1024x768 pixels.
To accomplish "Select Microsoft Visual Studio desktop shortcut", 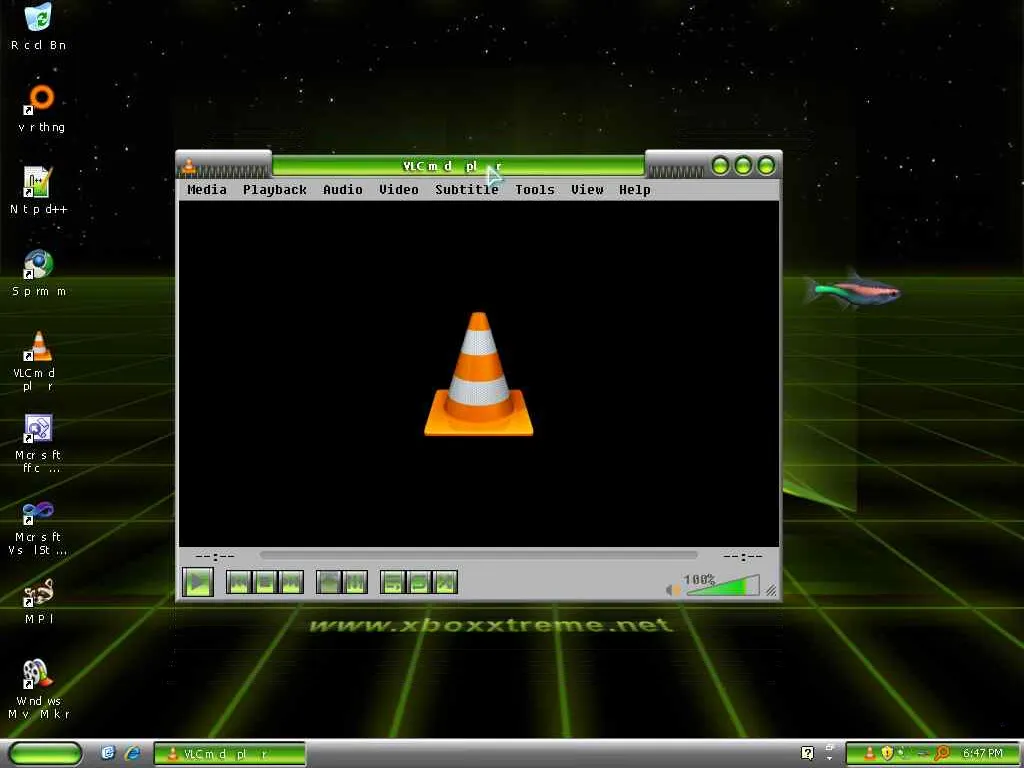I will (38, 526).
